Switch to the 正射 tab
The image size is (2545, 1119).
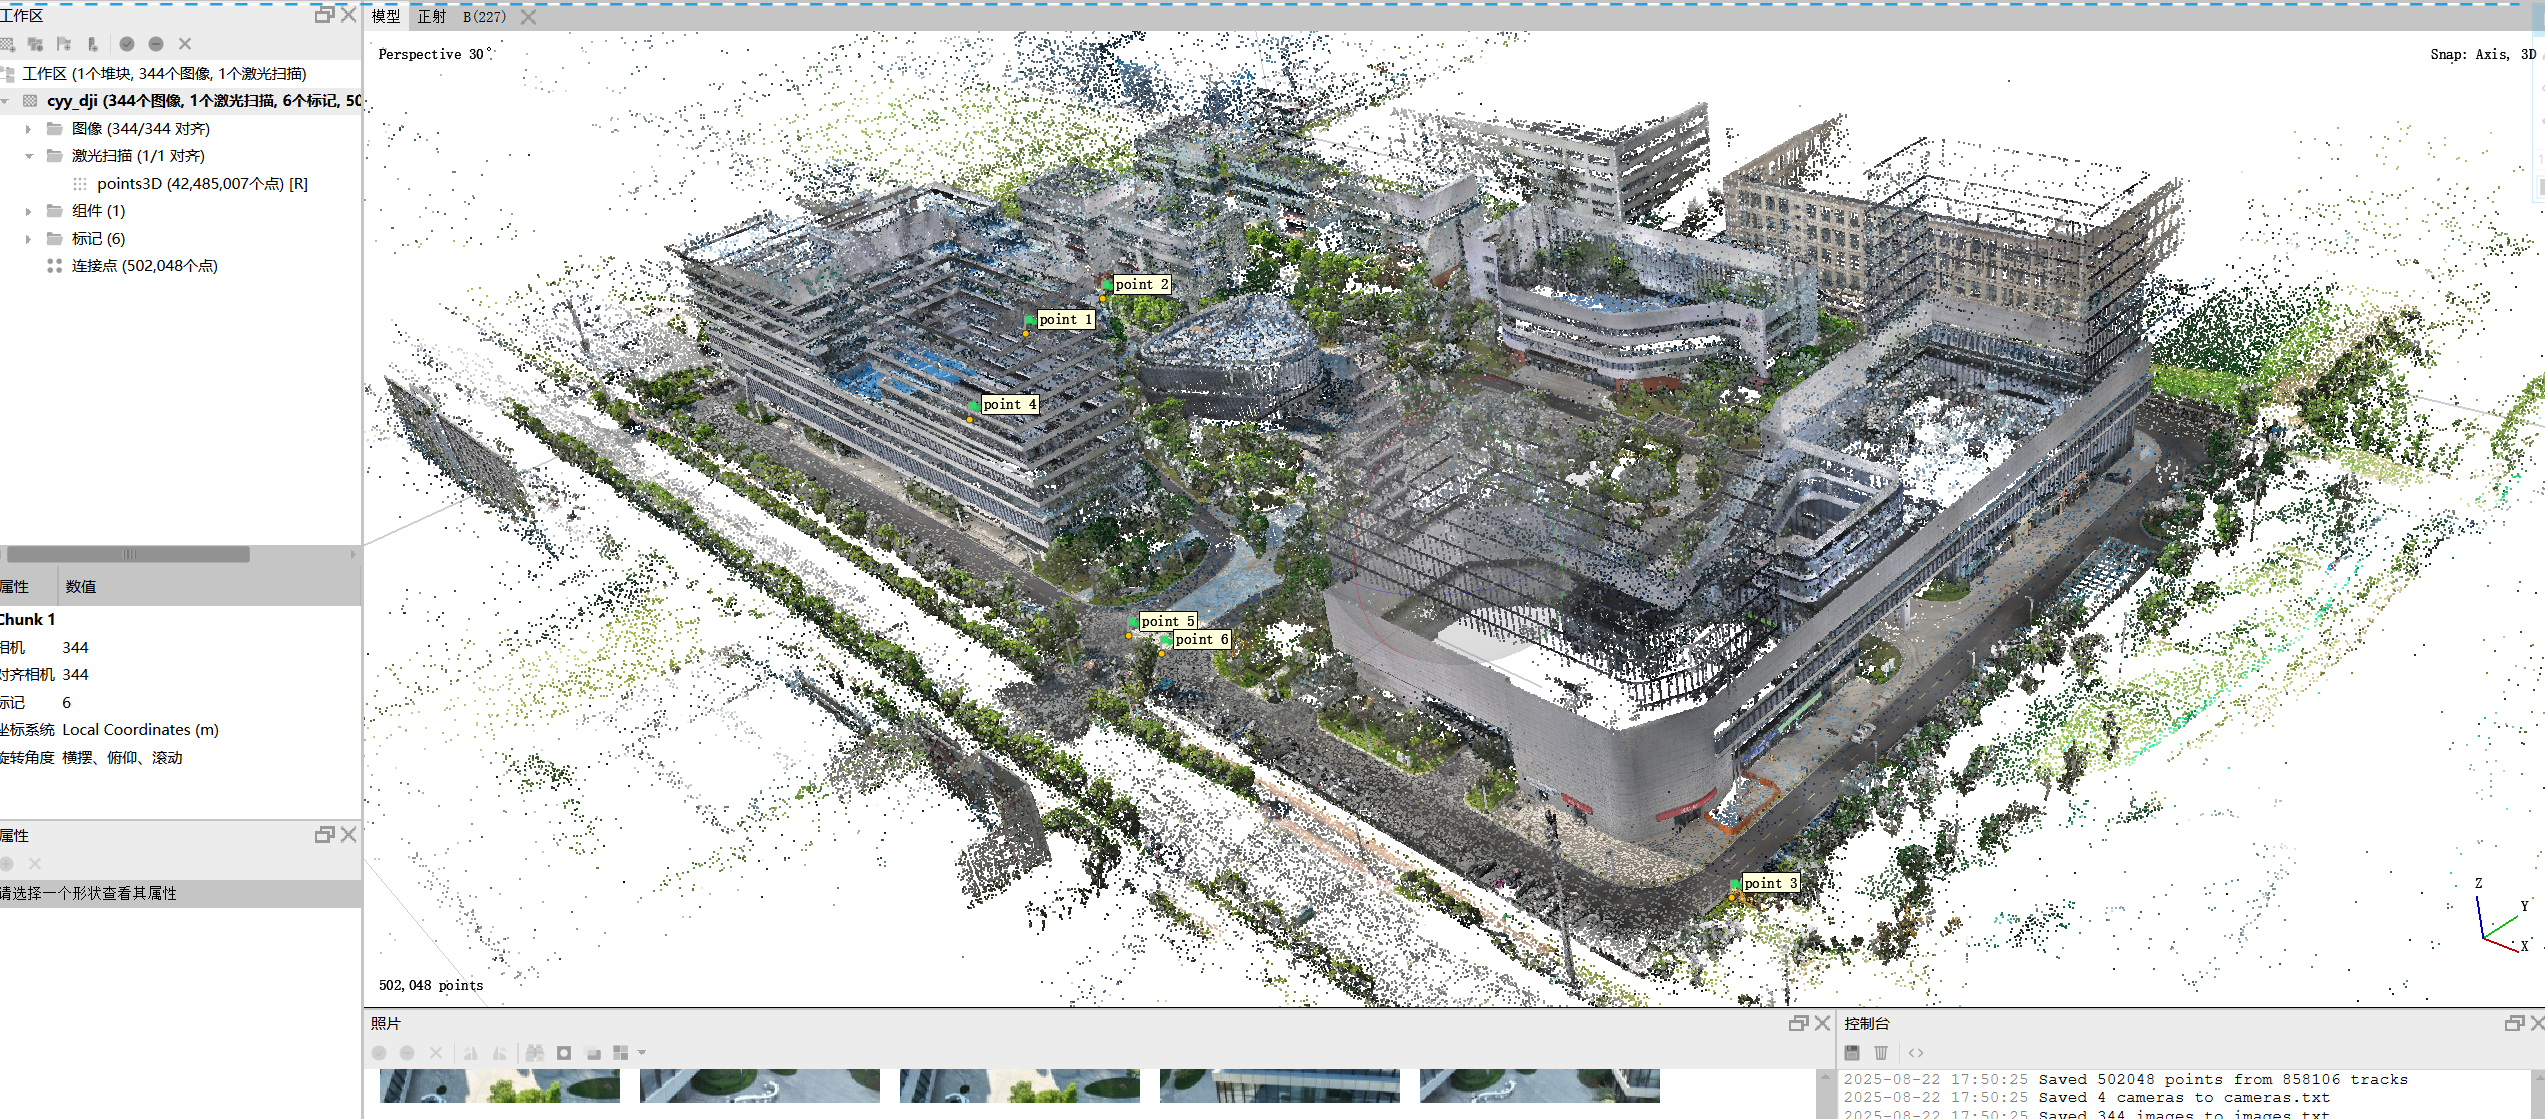pyautogui.click(x=431, y=16)
